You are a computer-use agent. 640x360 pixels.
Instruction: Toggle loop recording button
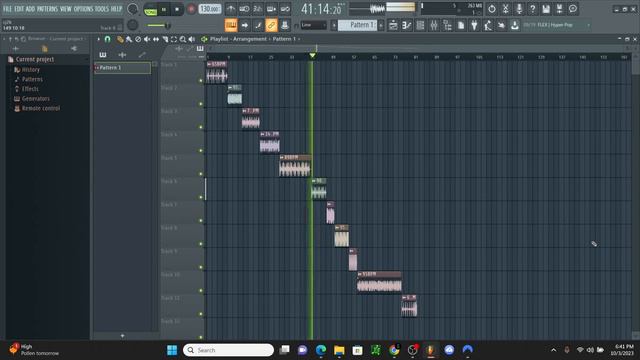click(285, 9)
